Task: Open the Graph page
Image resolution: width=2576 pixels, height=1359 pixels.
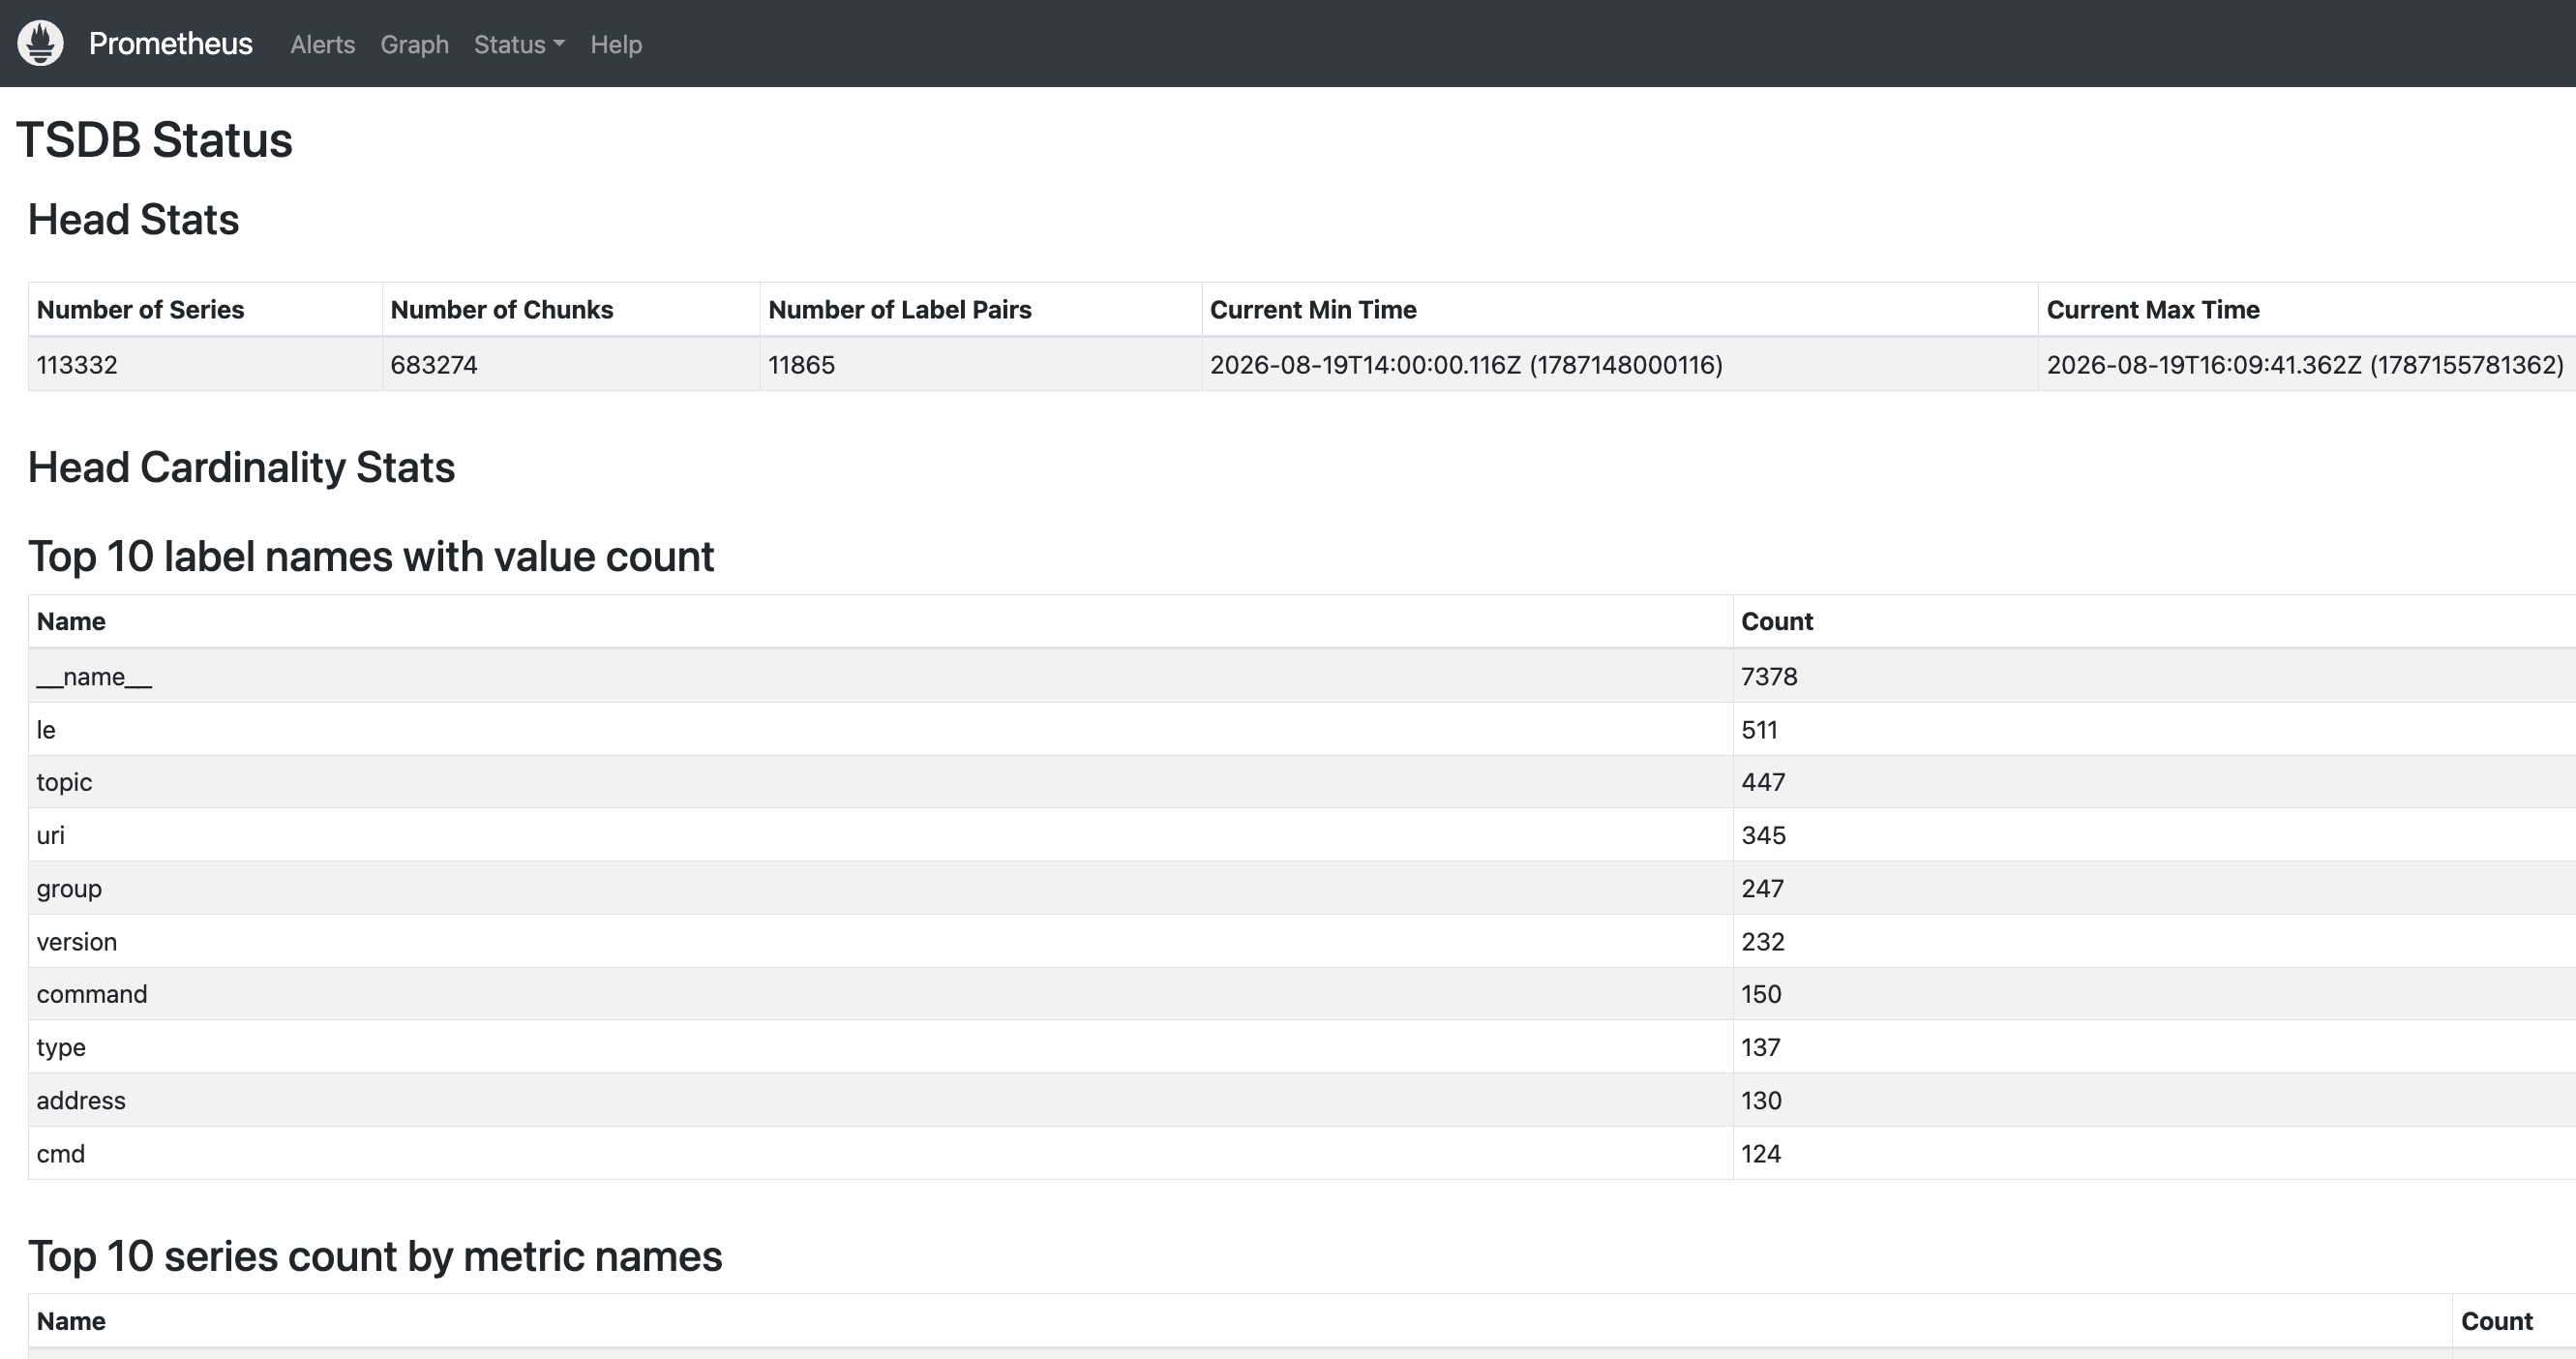Action: click(414, 45)
